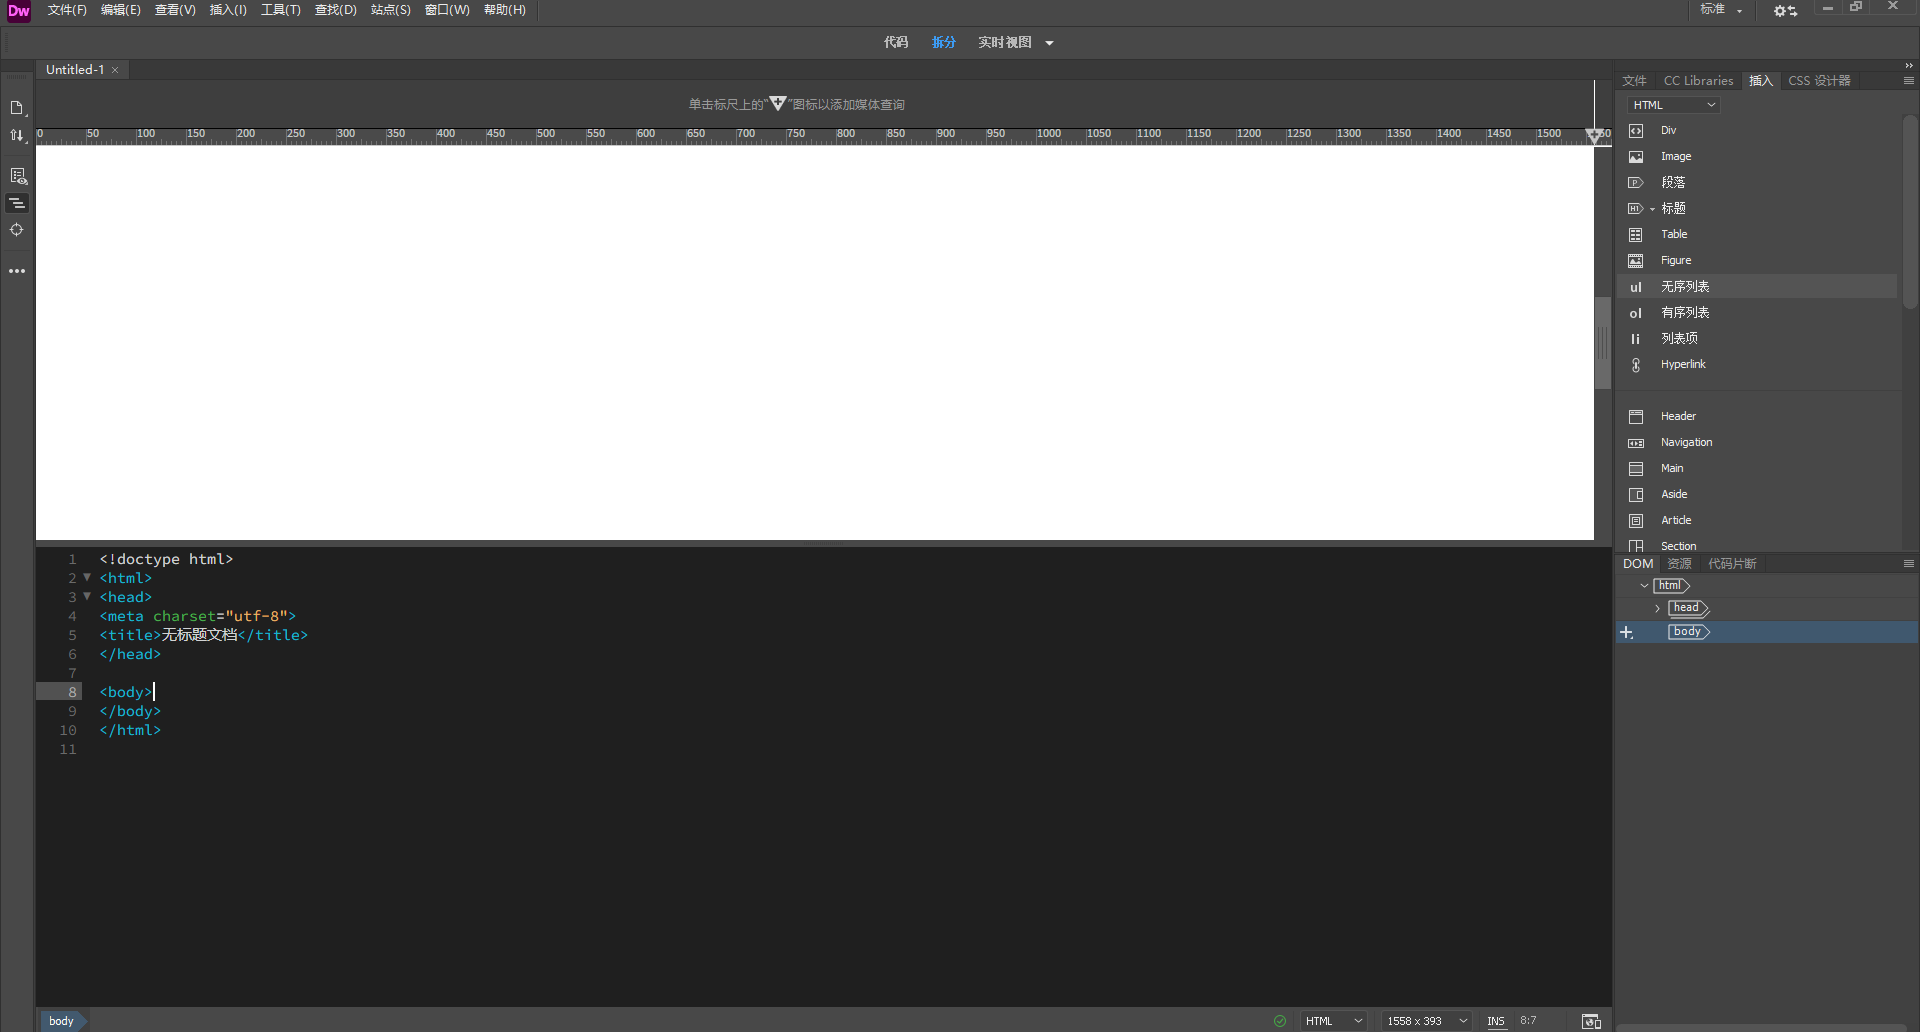Insert a Table element
The image size is (1920, 1032).
pos(1672,234)
